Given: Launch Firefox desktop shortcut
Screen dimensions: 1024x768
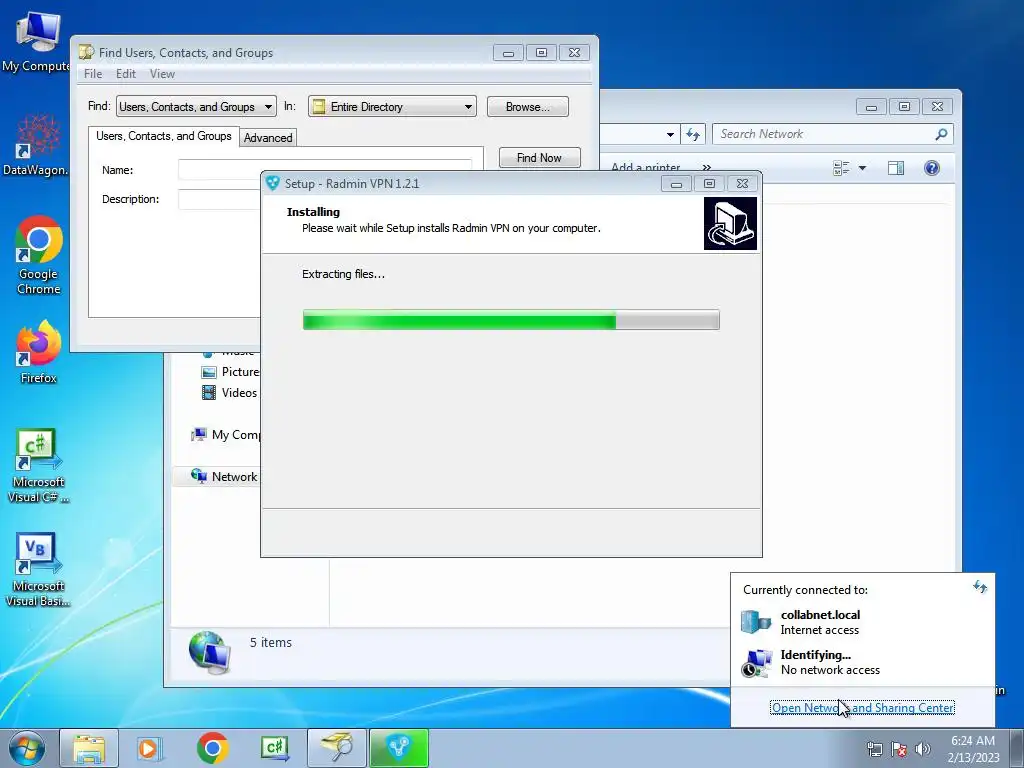Looking at the screenshot, I should point(39,351).
